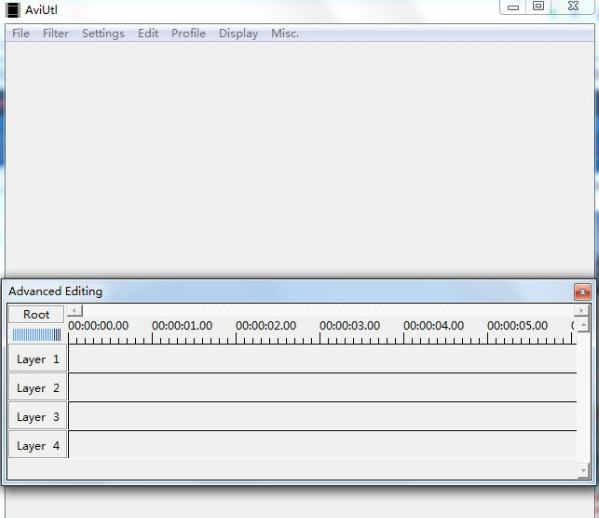
Task: Open the Root scene dropdown
Action: [36, 314]
